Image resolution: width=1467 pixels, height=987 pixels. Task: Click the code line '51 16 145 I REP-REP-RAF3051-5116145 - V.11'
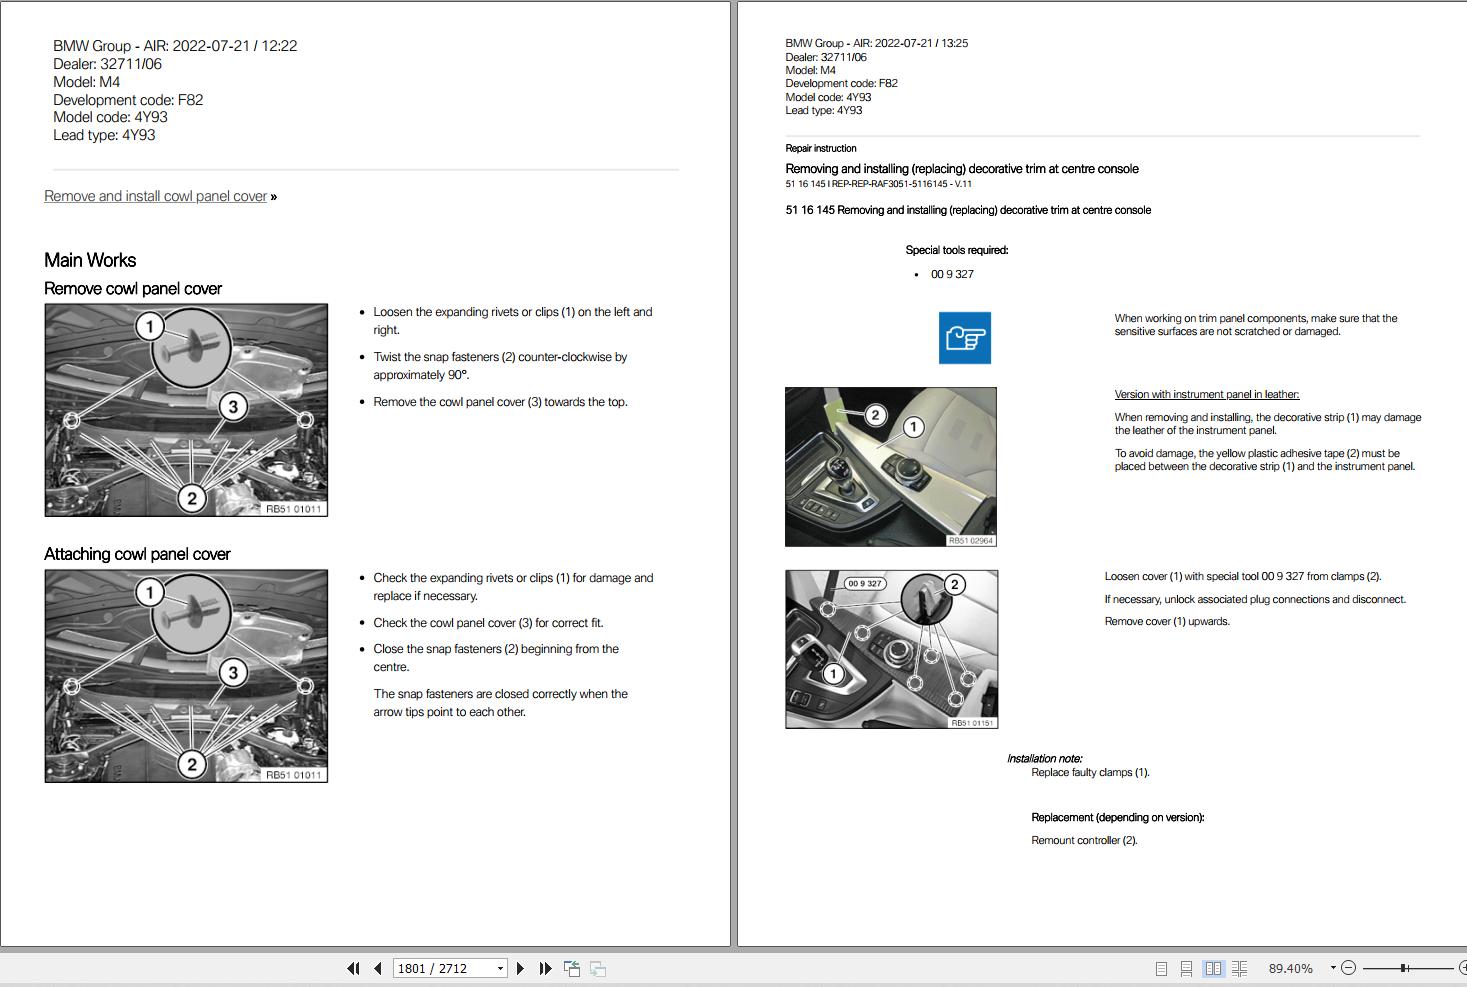[879, 184]
